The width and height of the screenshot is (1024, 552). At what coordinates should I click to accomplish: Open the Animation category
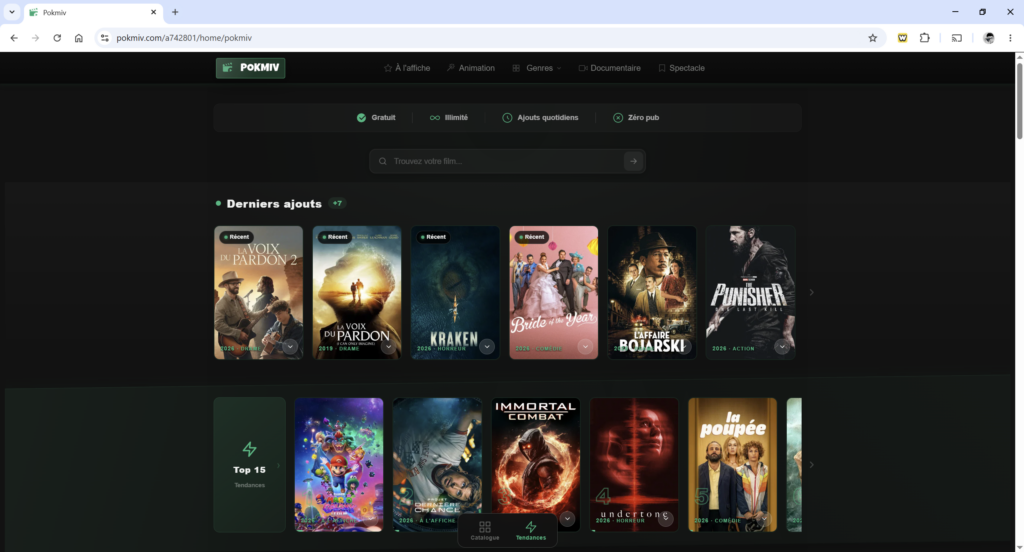pyautogui.click(x=471, y=68)
